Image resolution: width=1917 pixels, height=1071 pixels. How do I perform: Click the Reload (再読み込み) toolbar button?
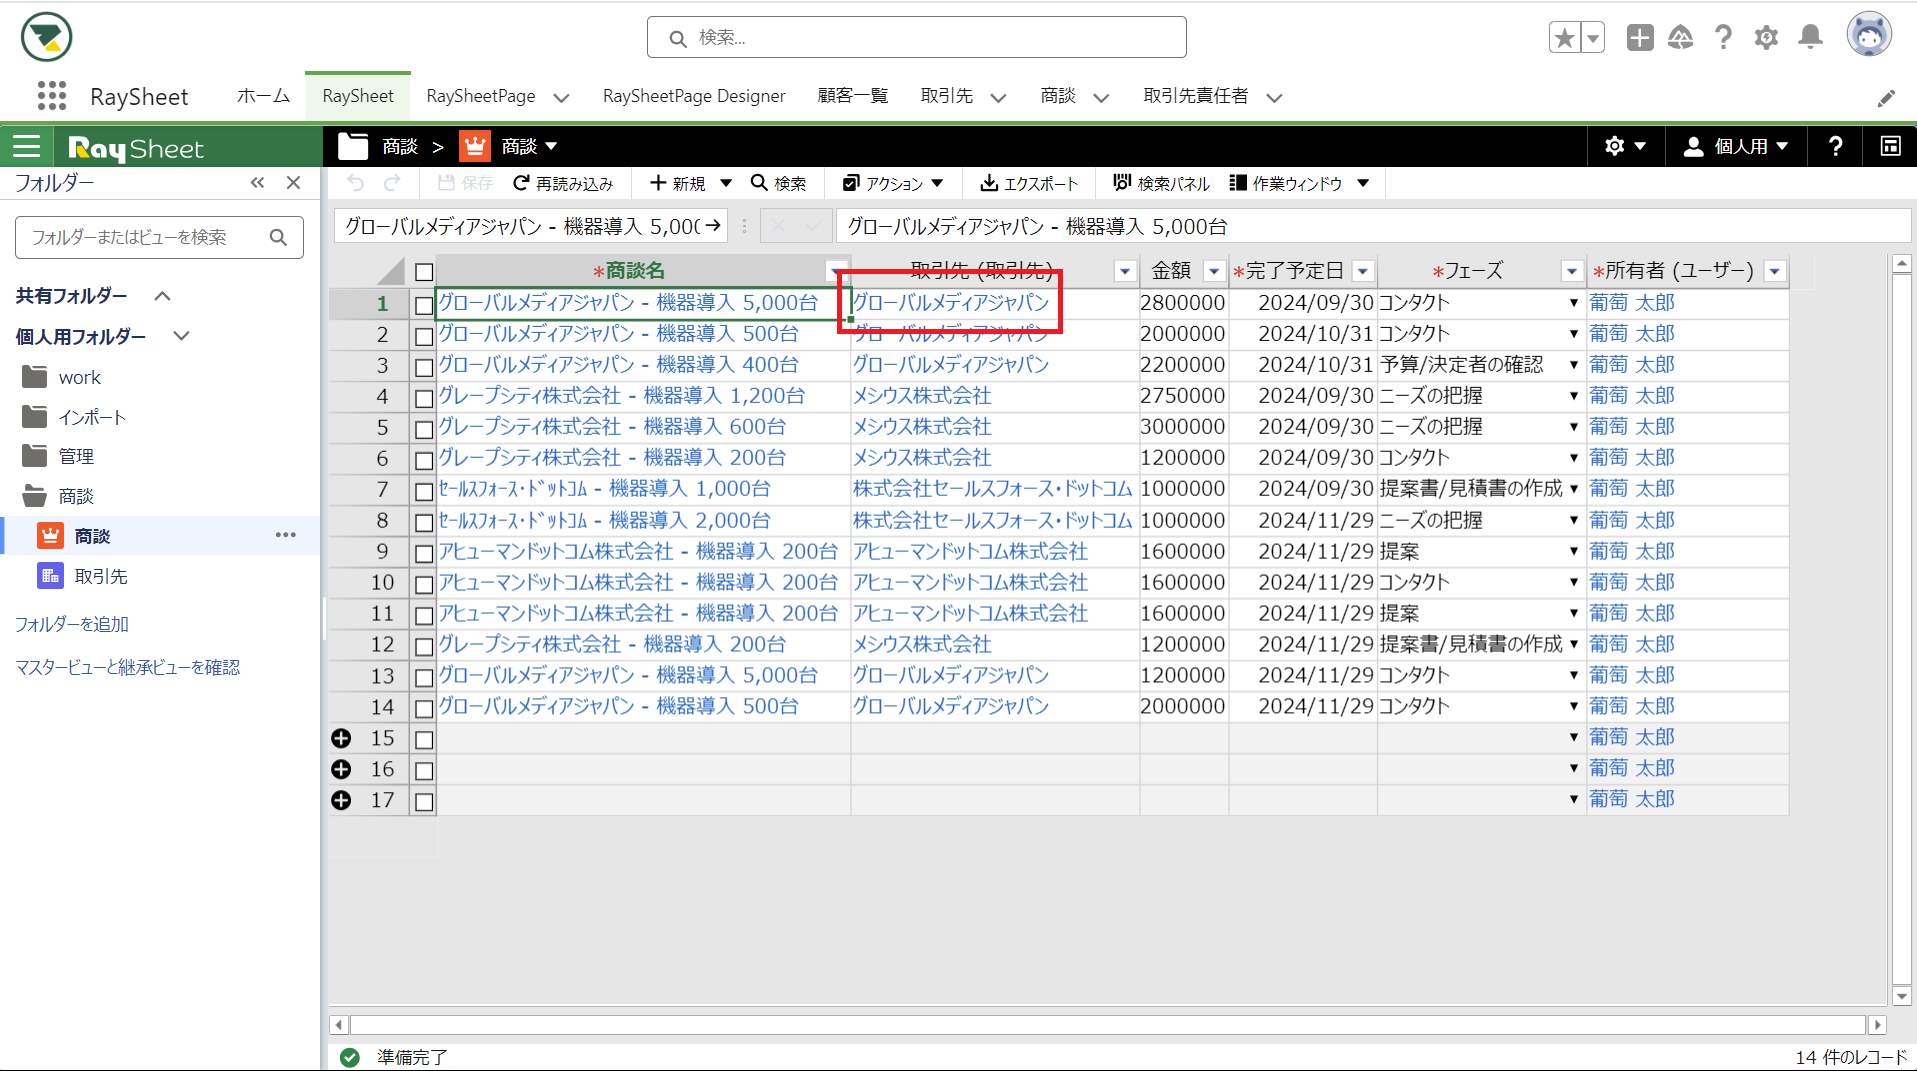point(563,183)
